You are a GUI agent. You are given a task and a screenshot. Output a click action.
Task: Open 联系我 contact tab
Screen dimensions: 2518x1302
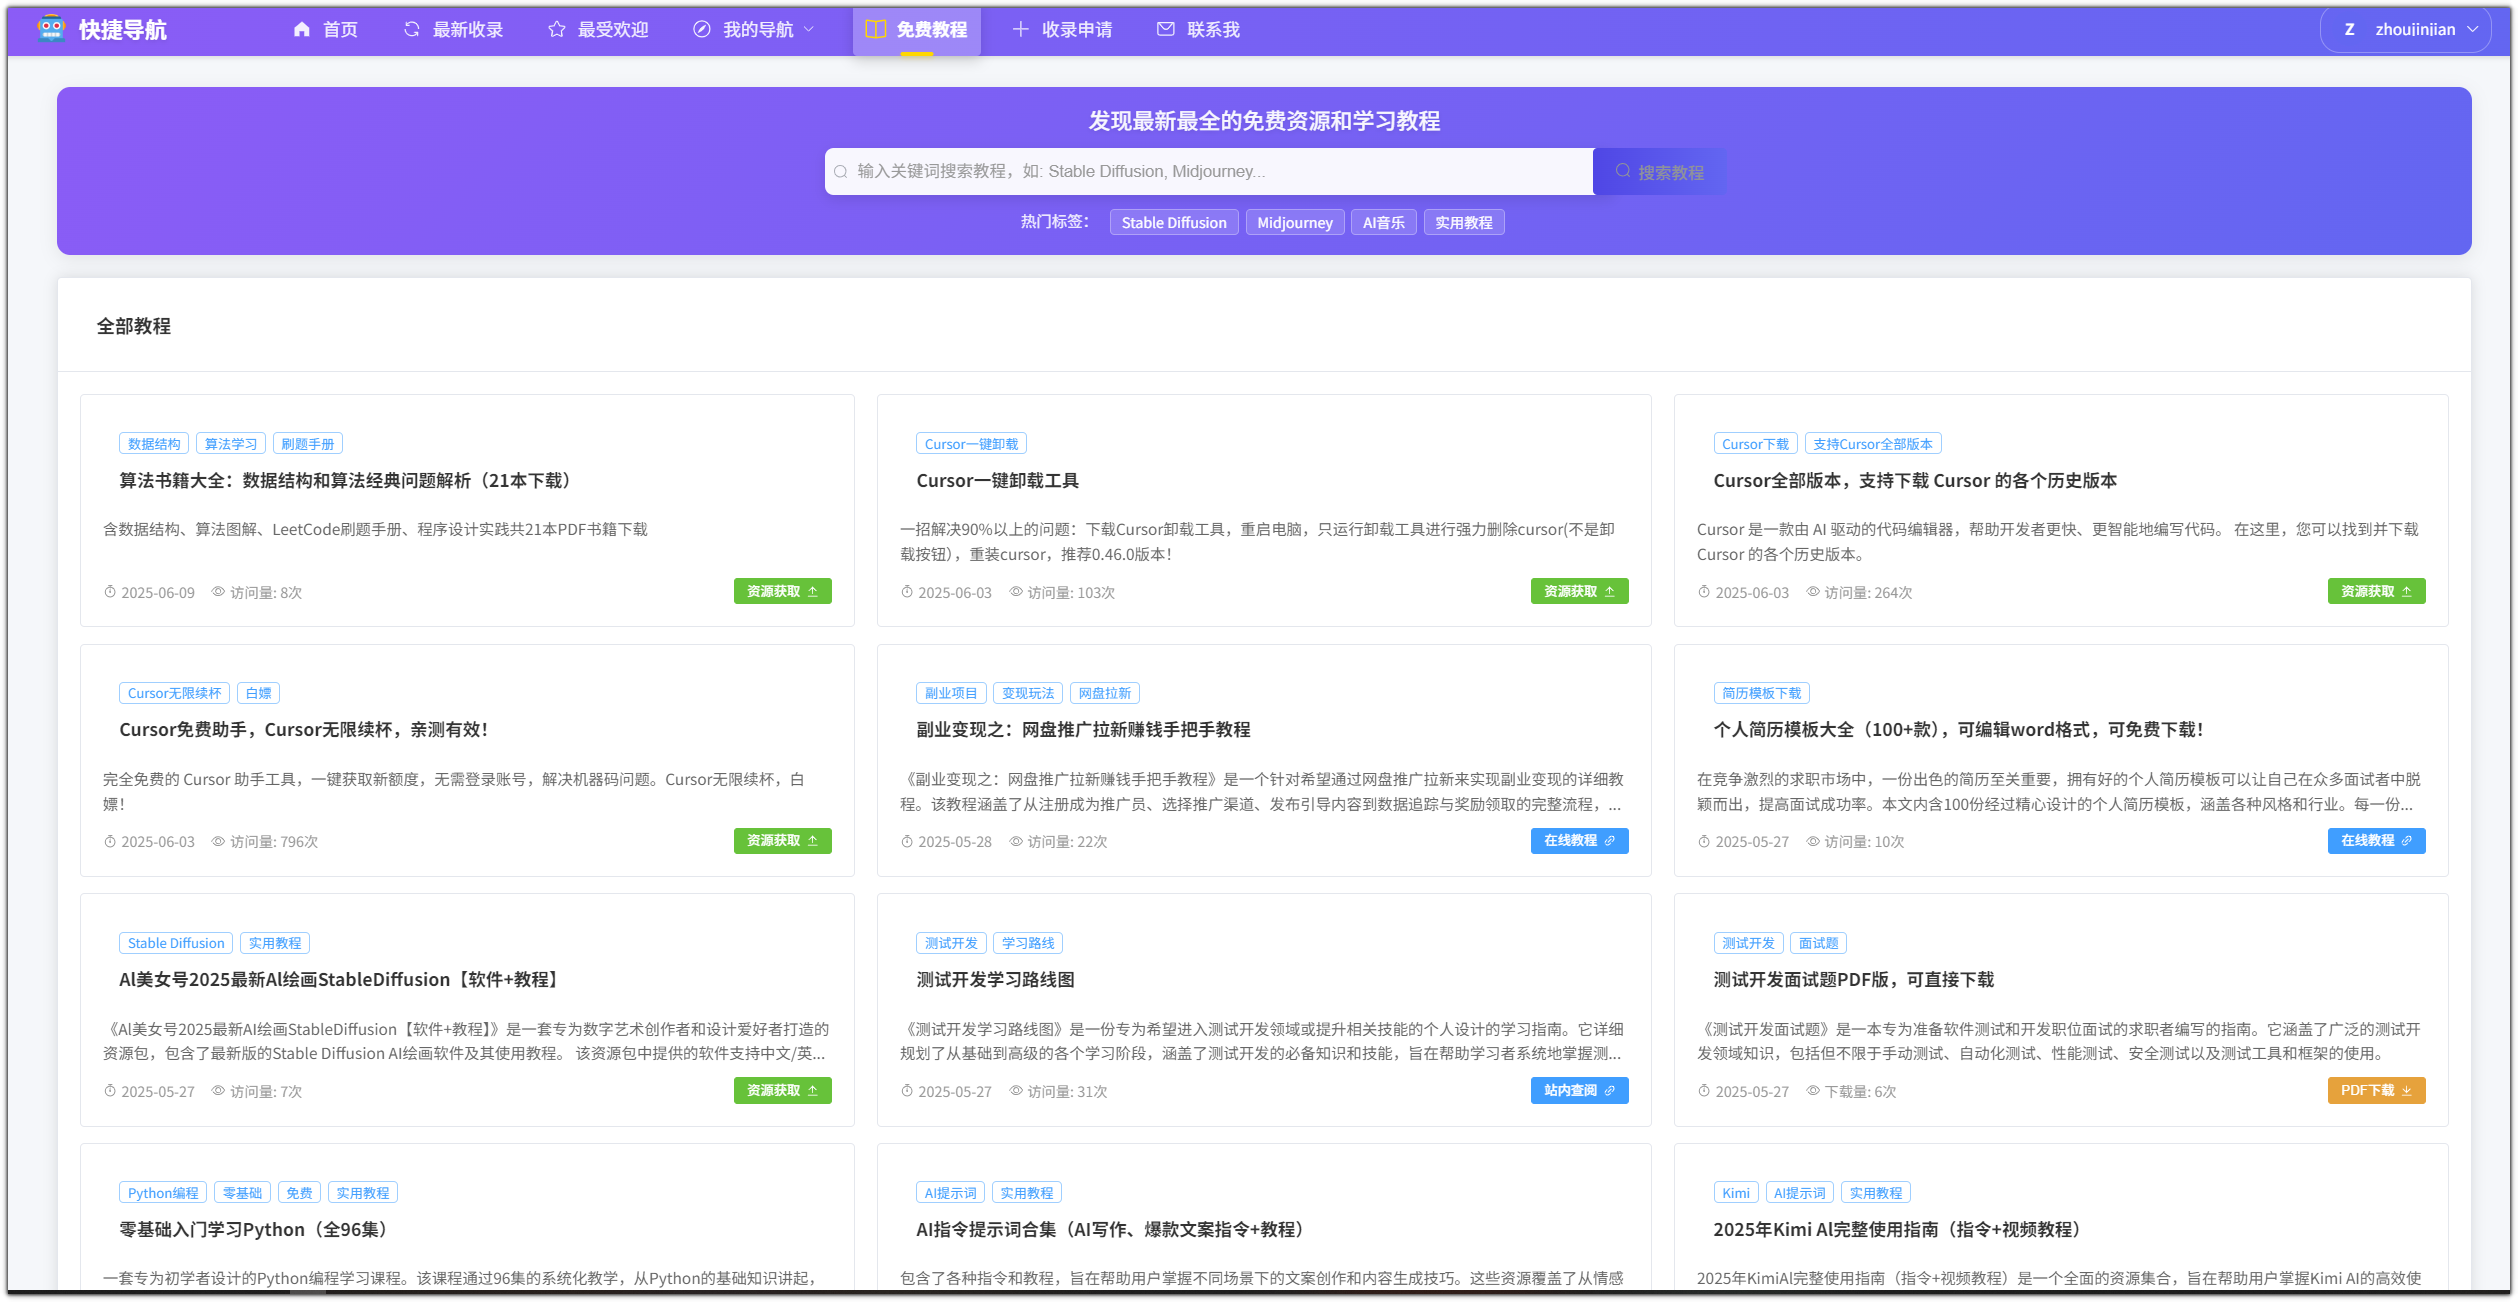(1198, 30)
